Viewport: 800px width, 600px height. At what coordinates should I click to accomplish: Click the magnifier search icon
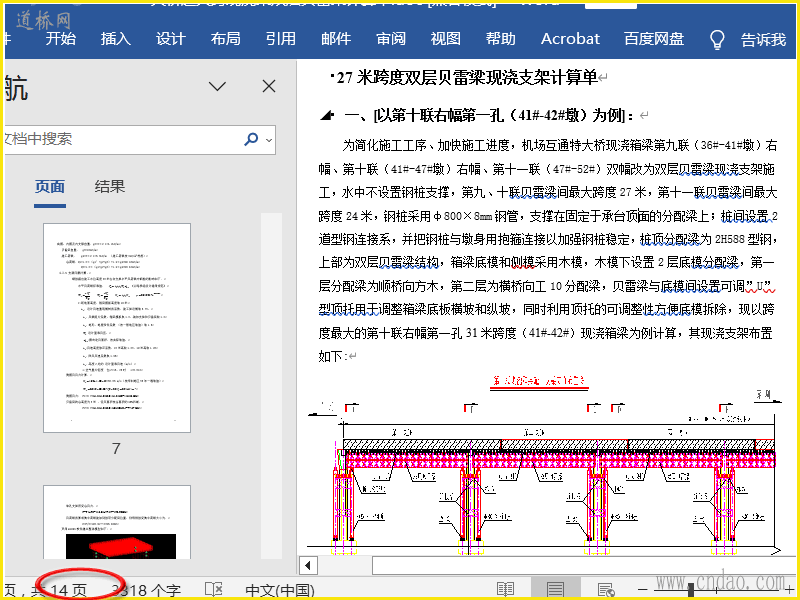[x=251, y=139]
